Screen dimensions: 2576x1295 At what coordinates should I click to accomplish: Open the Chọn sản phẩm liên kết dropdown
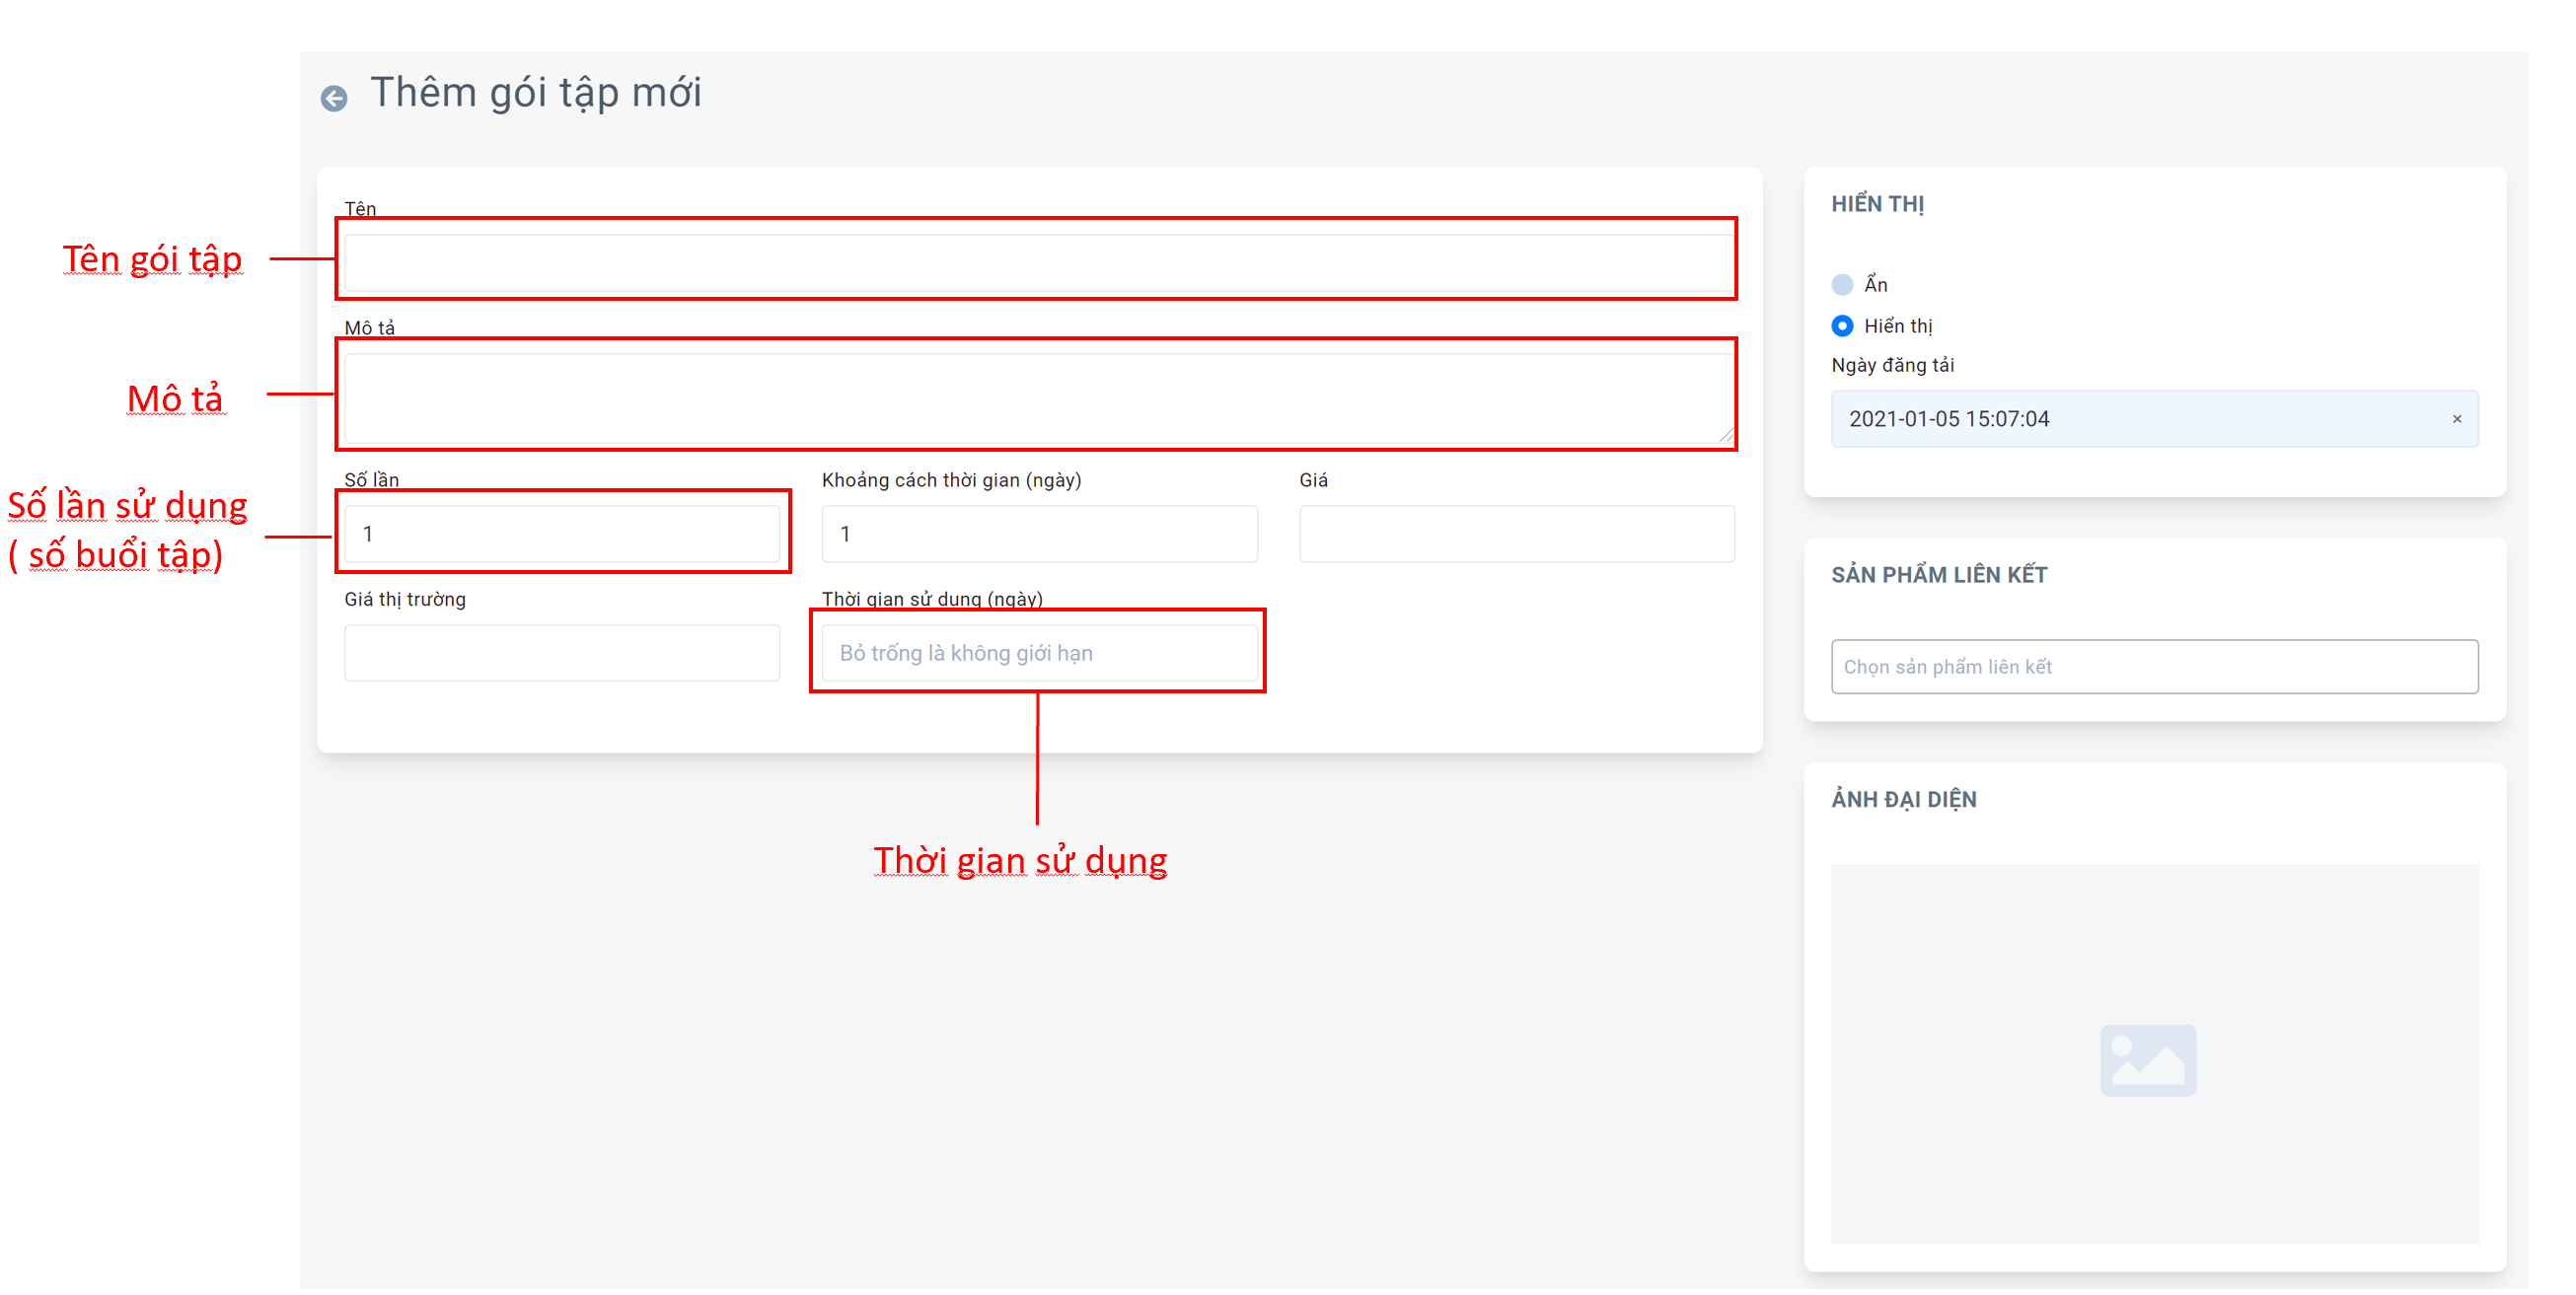pyautogui.click(x=2155, y=667)
